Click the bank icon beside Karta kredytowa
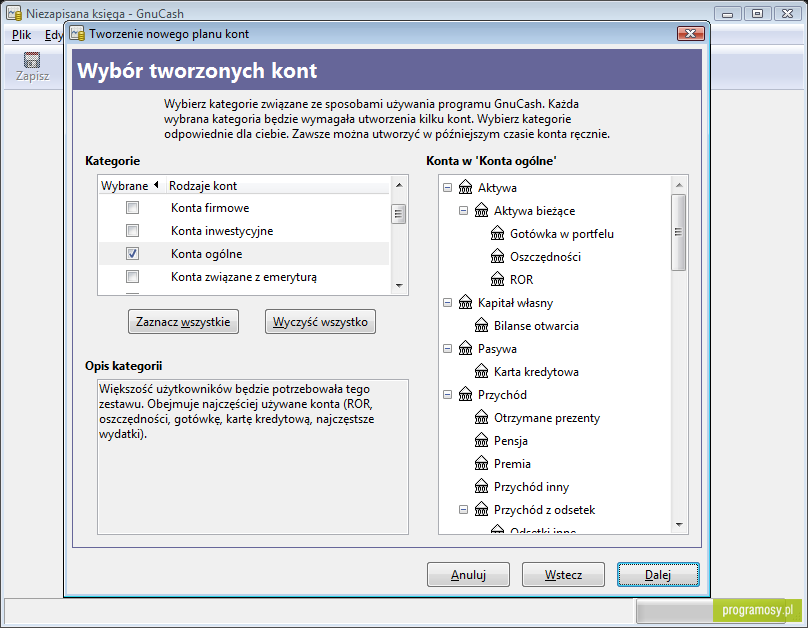Viewport: 808px width, 628px height. pyautogui.click(x=481, y=371)
